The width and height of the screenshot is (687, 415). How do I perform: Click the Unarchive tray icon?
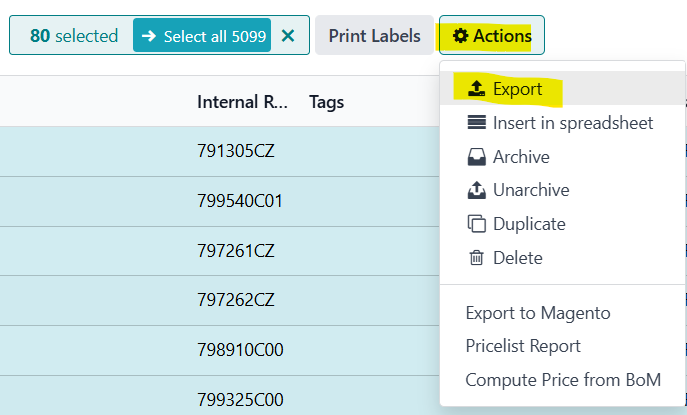[x=477, y=190]
